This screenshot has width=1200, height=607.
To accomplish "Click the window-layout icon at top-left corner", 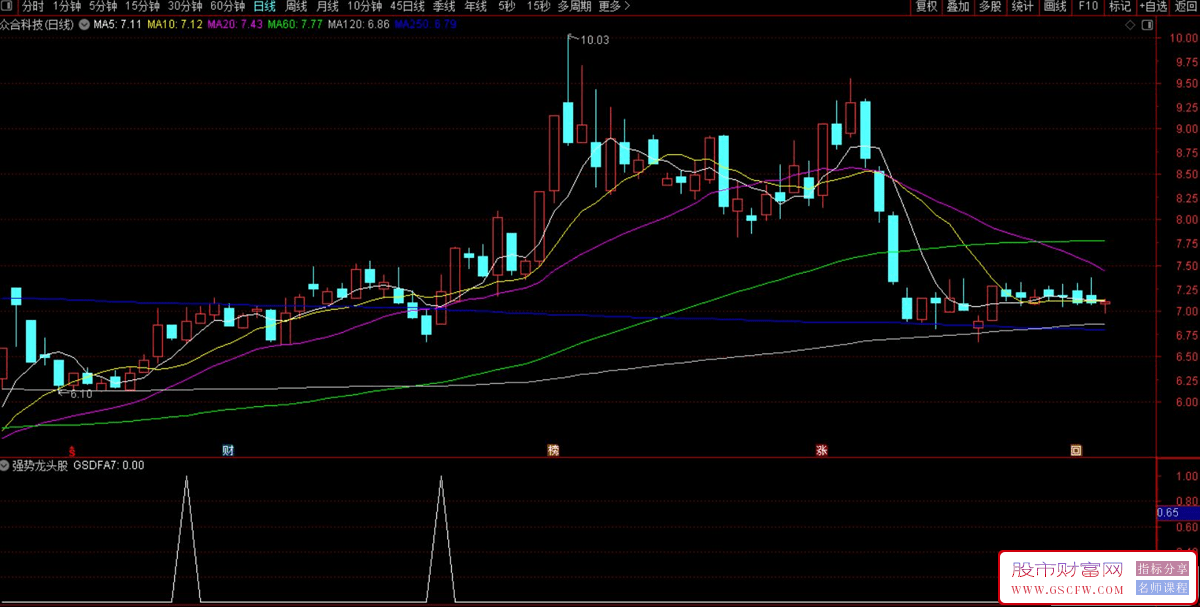I will 8,6.
